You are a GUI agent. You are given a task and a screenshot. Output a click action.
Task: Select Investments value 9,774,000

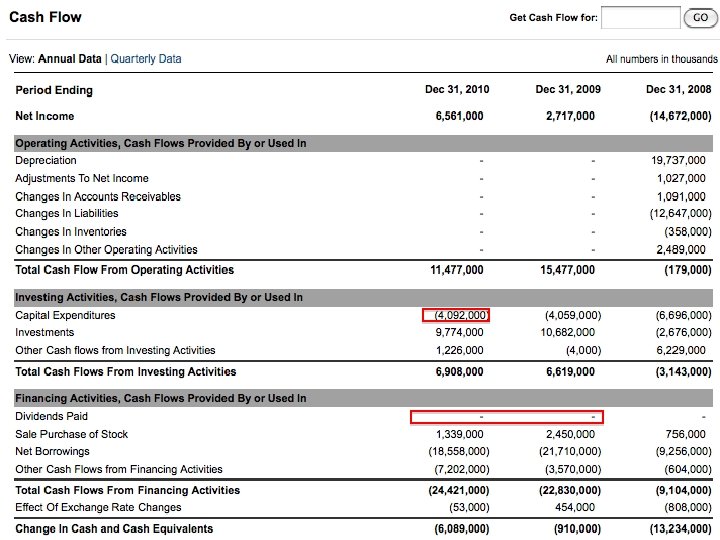pyautogui.click(x=459, y=332)
